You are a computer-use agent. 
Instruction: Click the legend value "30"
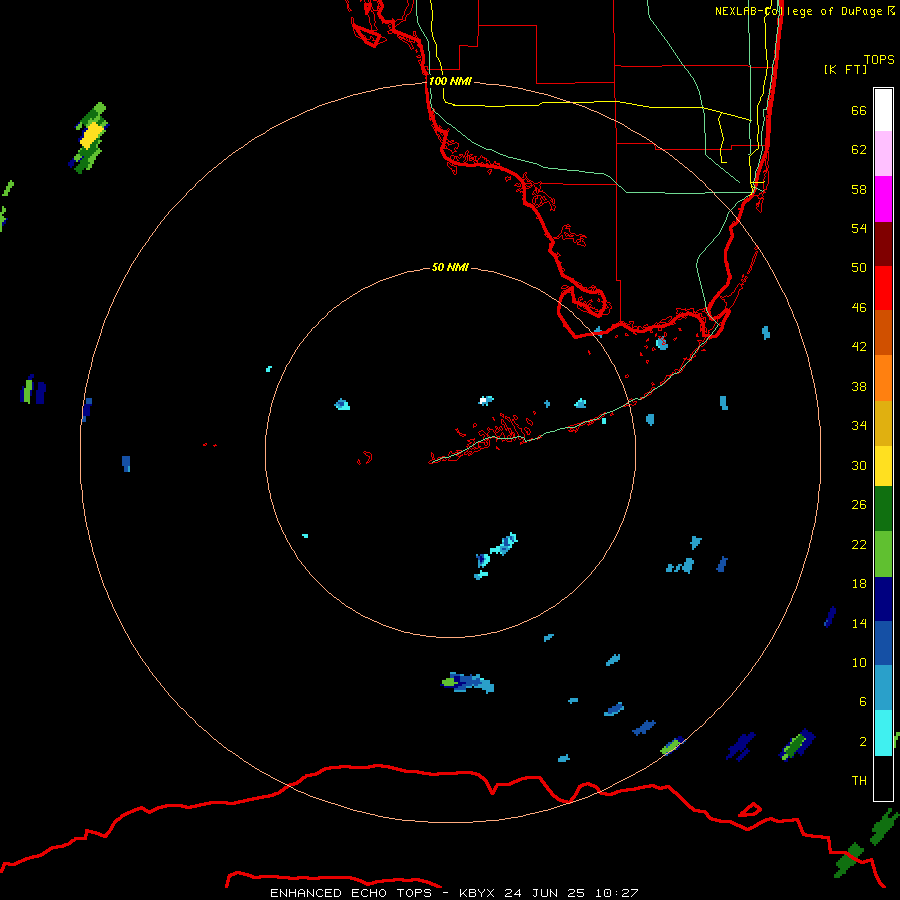click(859, 465)
